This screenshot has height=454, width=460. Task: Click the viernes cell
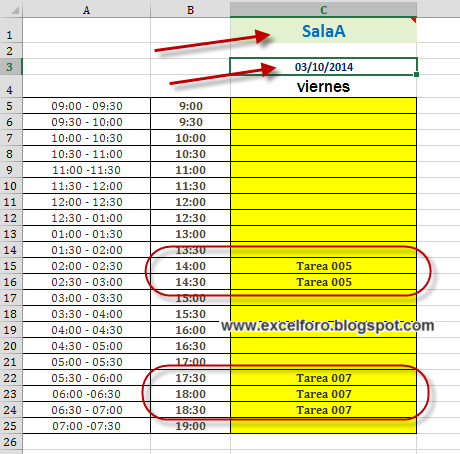[x=323, y=86]
